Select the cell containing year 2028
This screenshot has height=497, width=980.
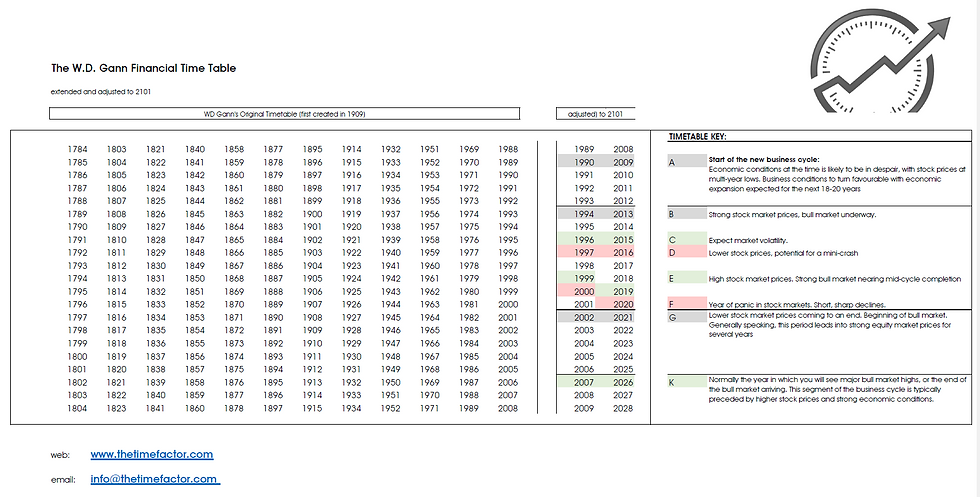click(623, 408)
